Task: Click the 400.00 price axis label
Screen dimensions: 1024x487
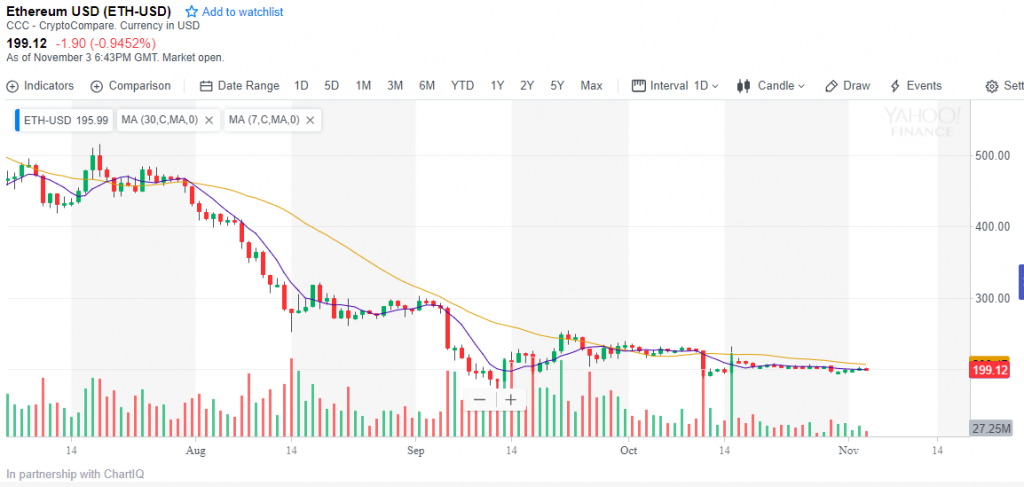Action: coord(991,227)
